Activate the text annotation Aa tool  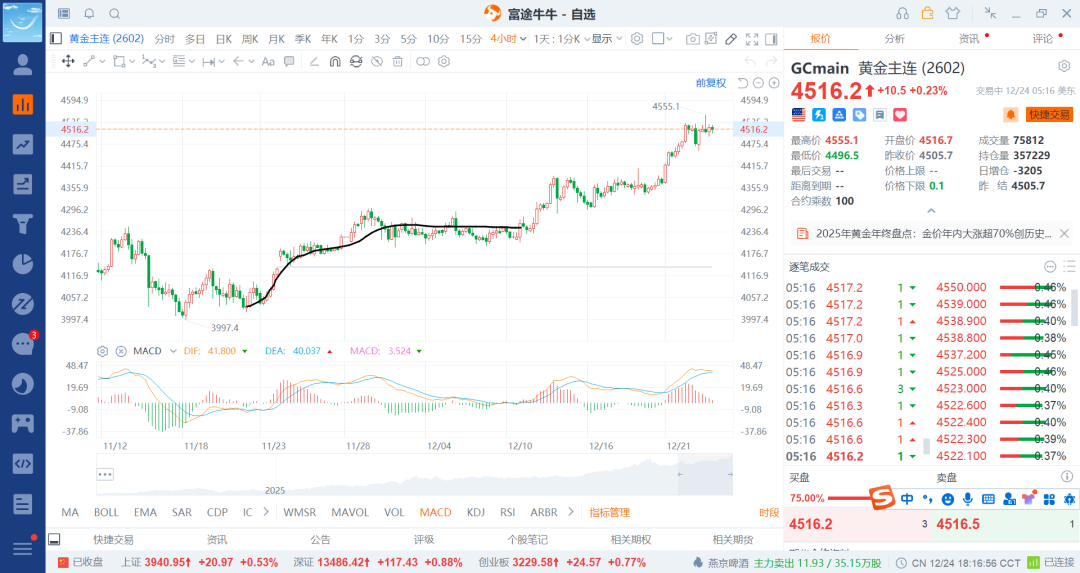(x=268, y=61)
